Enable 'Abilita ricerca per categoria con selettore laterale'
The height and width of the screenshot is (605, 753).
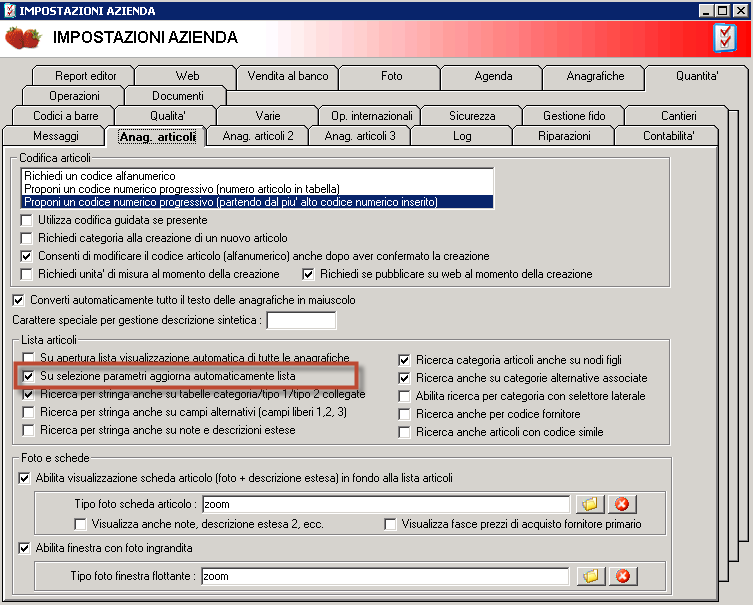pos(404,396)
